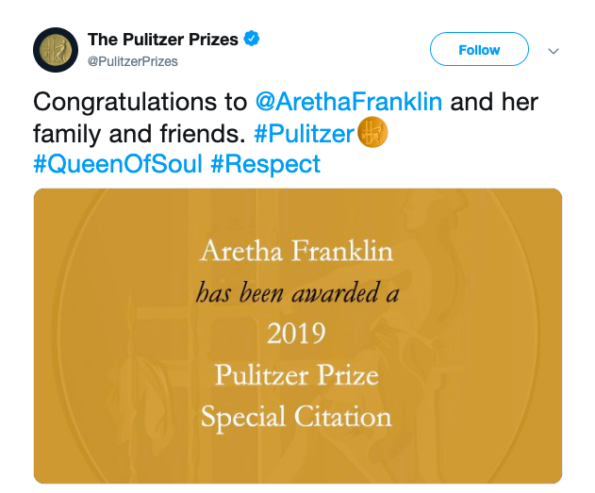Open the #Respect hashtag
595x493 pixels.
pyautogui.click(x=265, y=164)
